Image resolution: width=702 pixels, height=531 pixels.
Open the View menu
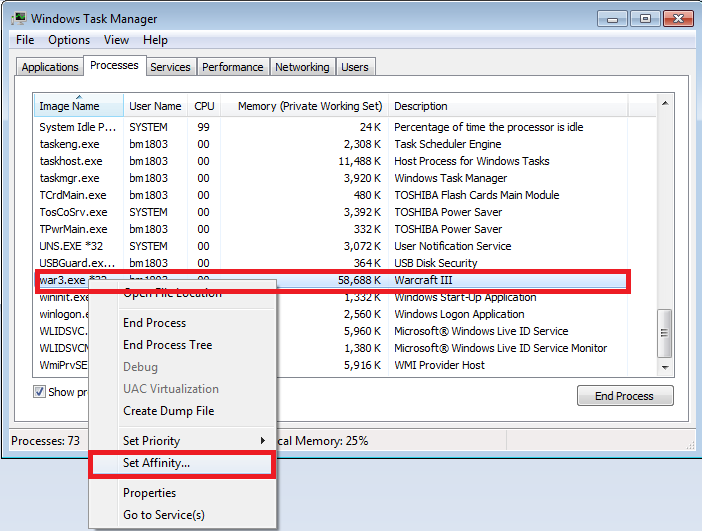pos(116,40)
